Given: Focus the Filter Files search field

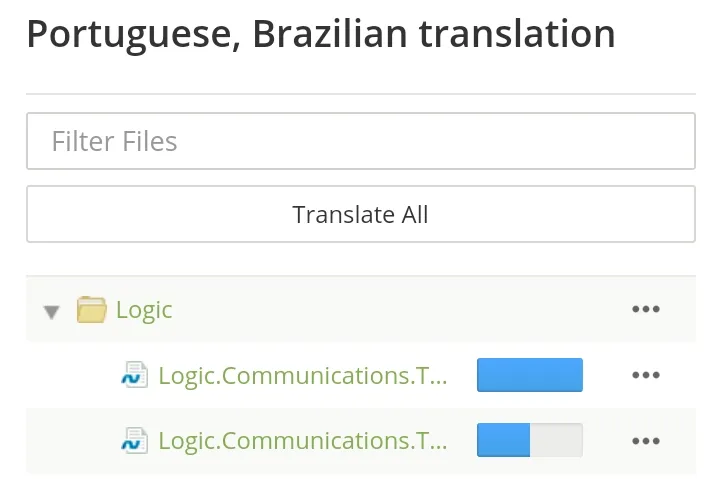Looking at the screenshot, I should 361,141.
